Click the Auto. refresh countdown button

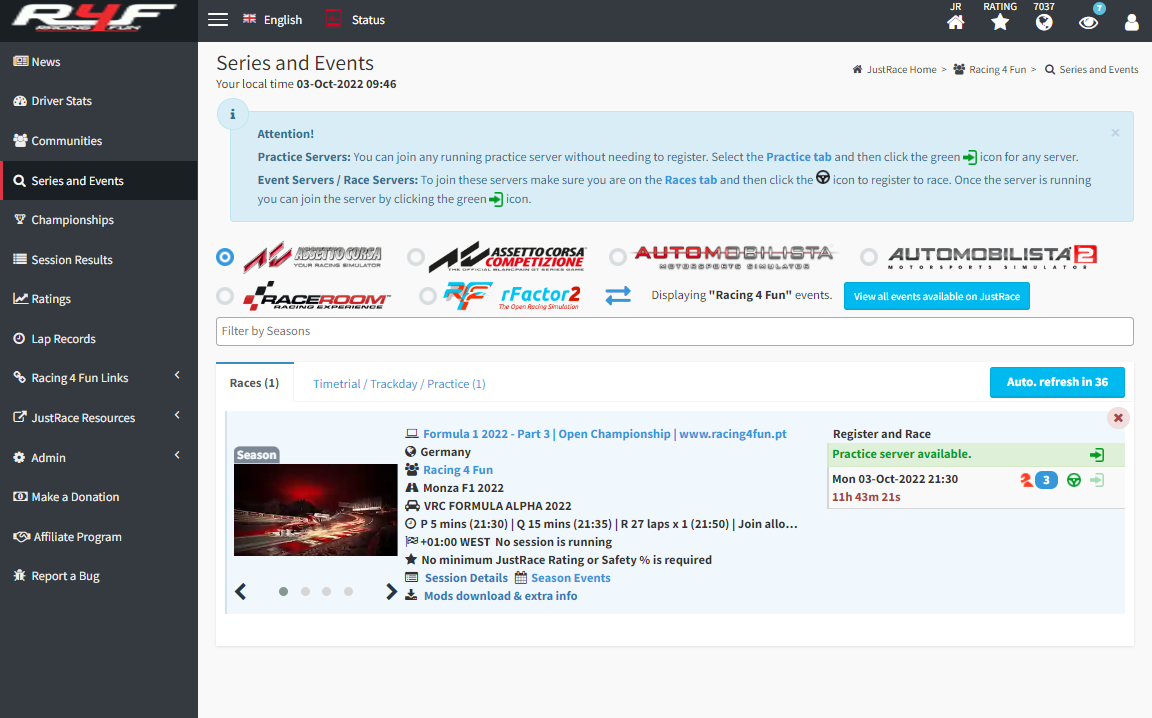pyautogui.click(x=1057, y=382)
